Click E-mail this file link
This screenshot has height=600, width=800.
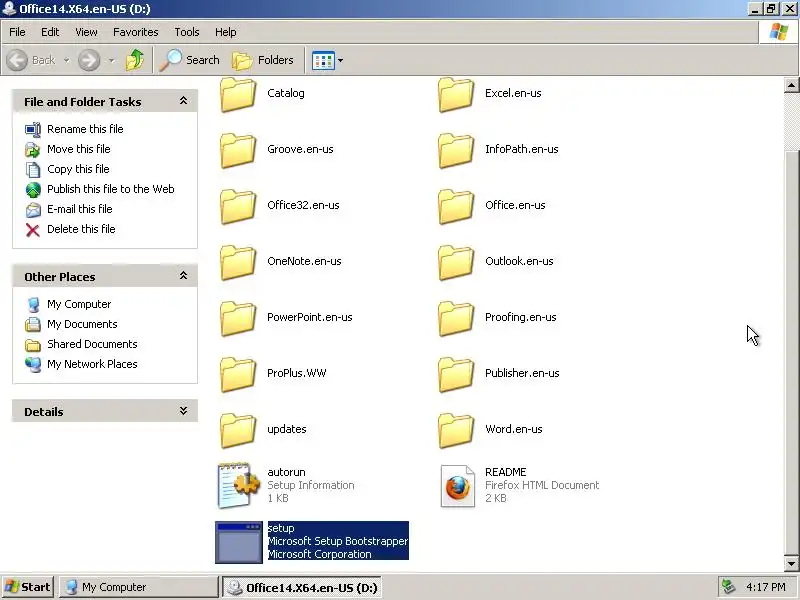tap(80, 209)
